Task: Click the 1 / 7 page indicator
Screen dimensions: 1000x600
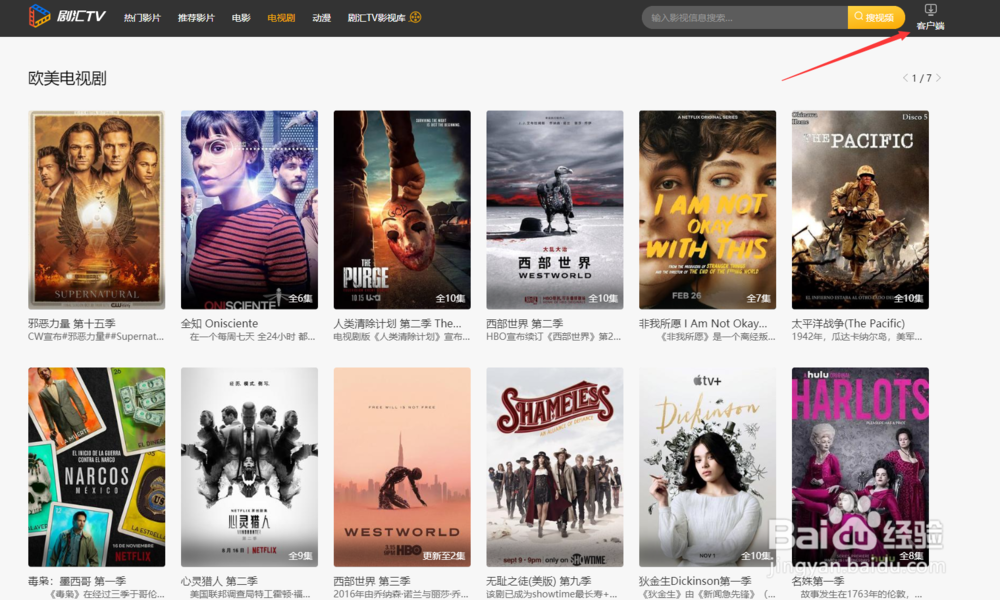Action: point(922,78)
